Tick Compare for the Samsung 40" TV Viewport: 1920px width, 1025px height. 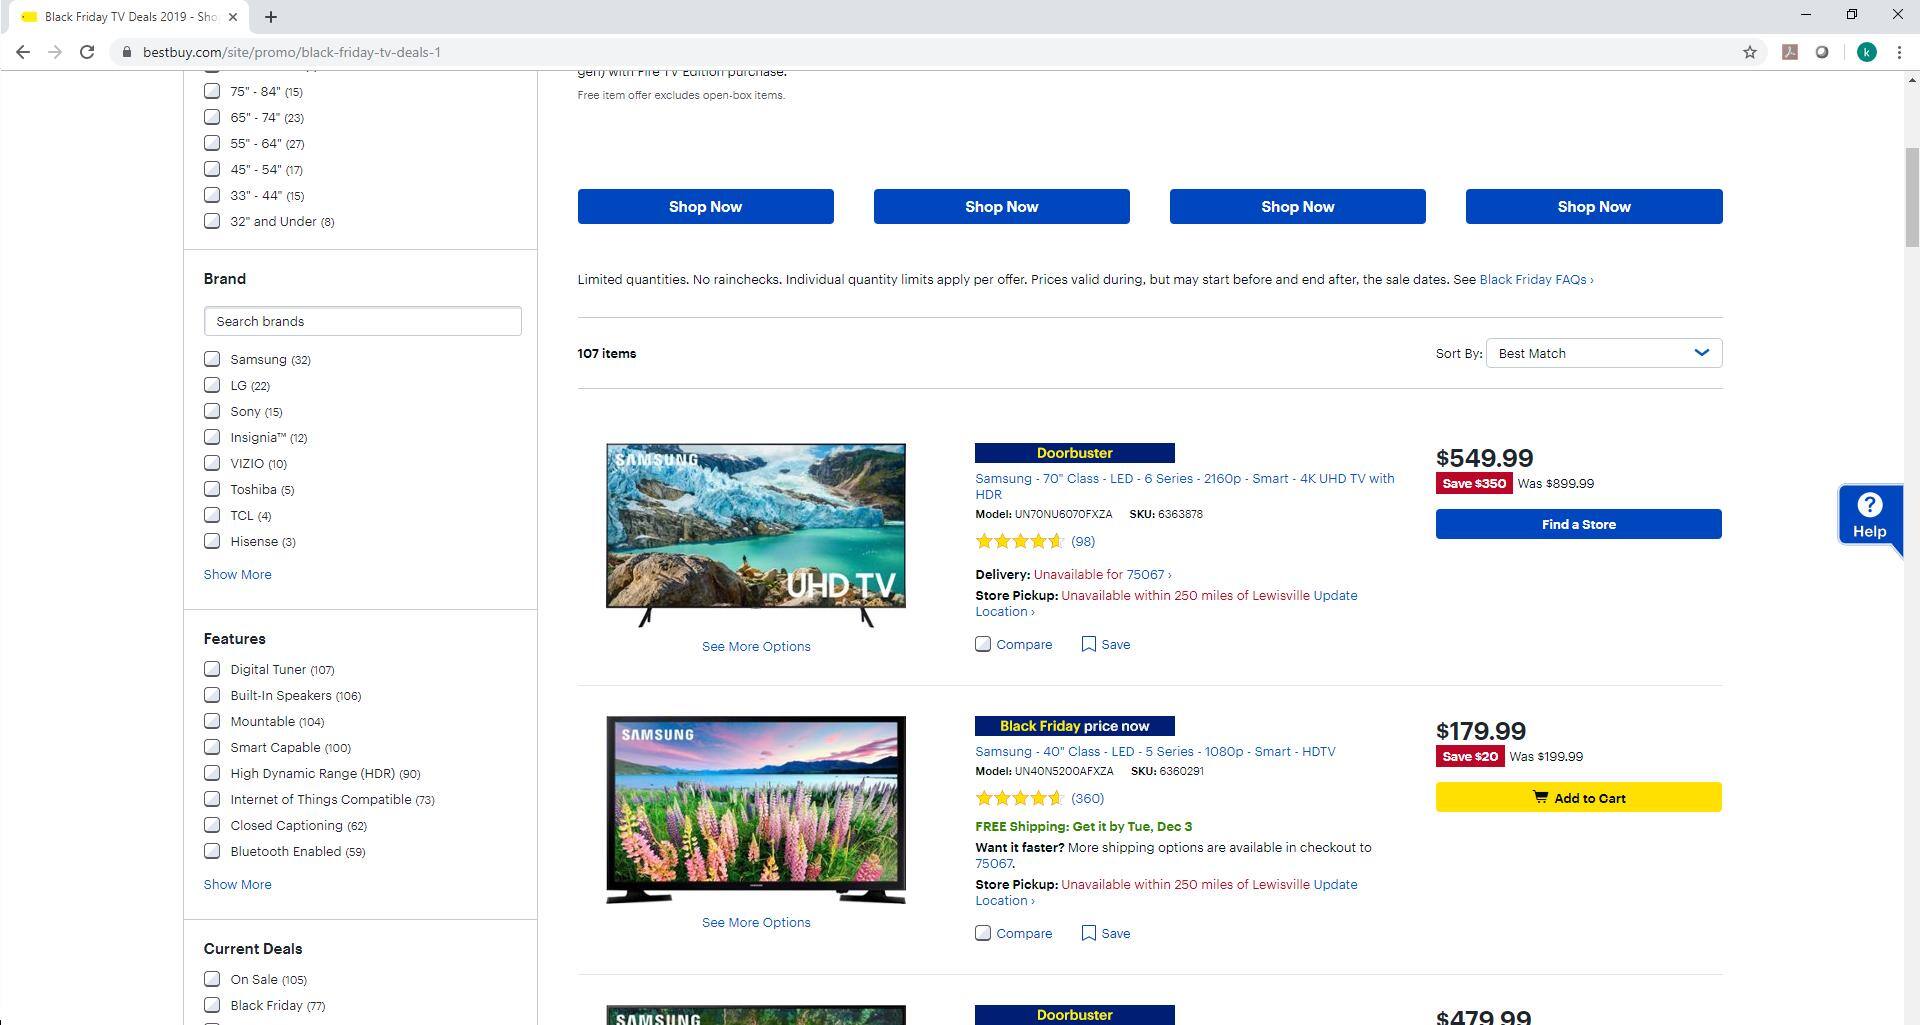983,933
